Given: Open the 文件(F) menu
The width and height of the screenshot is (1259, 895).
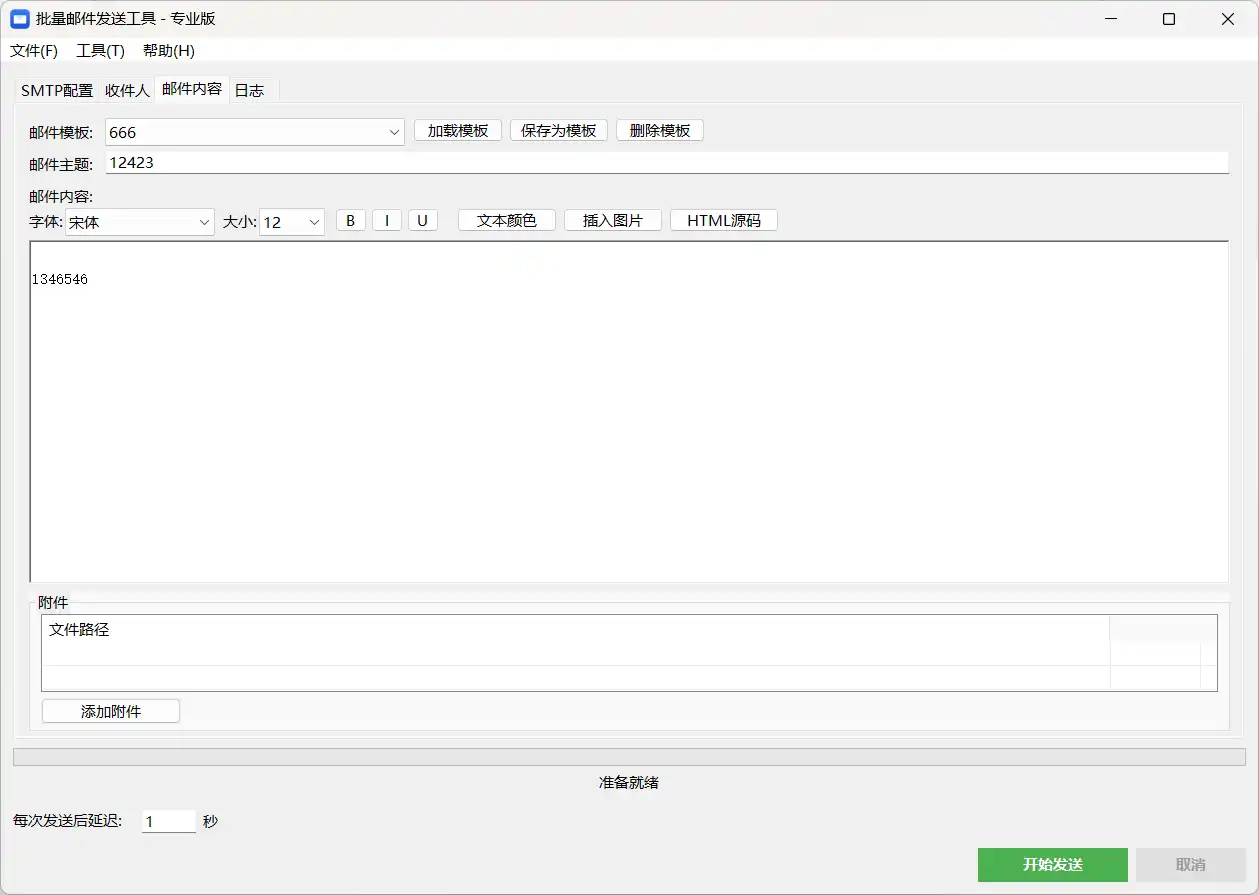Looking at the screenshot, I should [x=34, y=50].
